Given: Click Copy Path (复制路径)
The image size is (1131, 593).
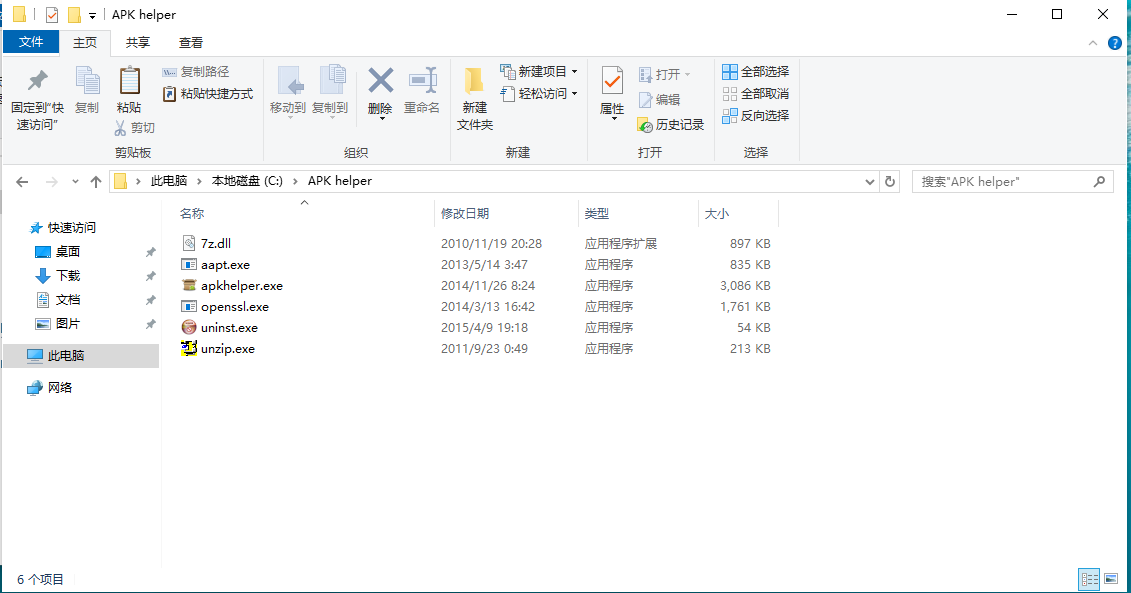Looking at the screenshot, I should pos(196,71).
